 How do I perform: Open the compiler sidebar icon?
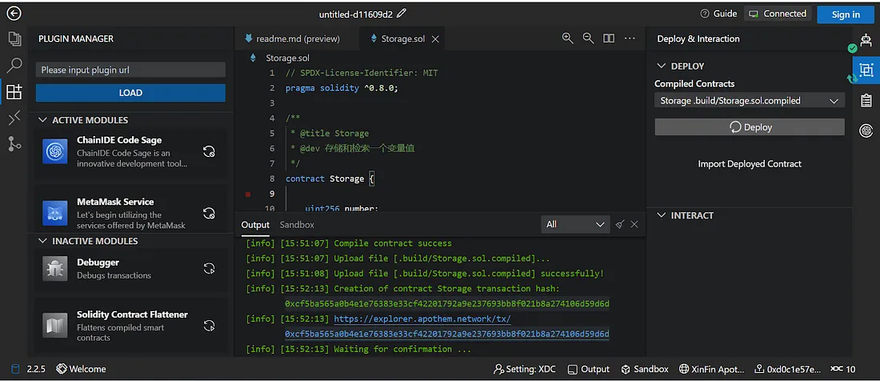[14, 118]
